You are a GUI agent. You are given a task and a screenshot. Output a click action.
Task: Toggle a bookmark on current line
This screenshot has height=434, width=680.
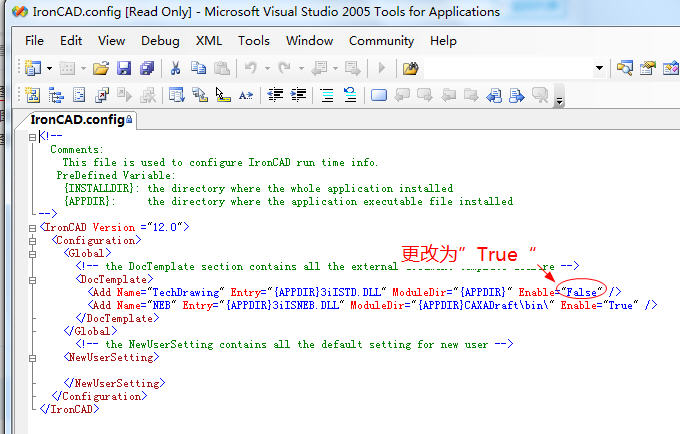coord(379,95)
